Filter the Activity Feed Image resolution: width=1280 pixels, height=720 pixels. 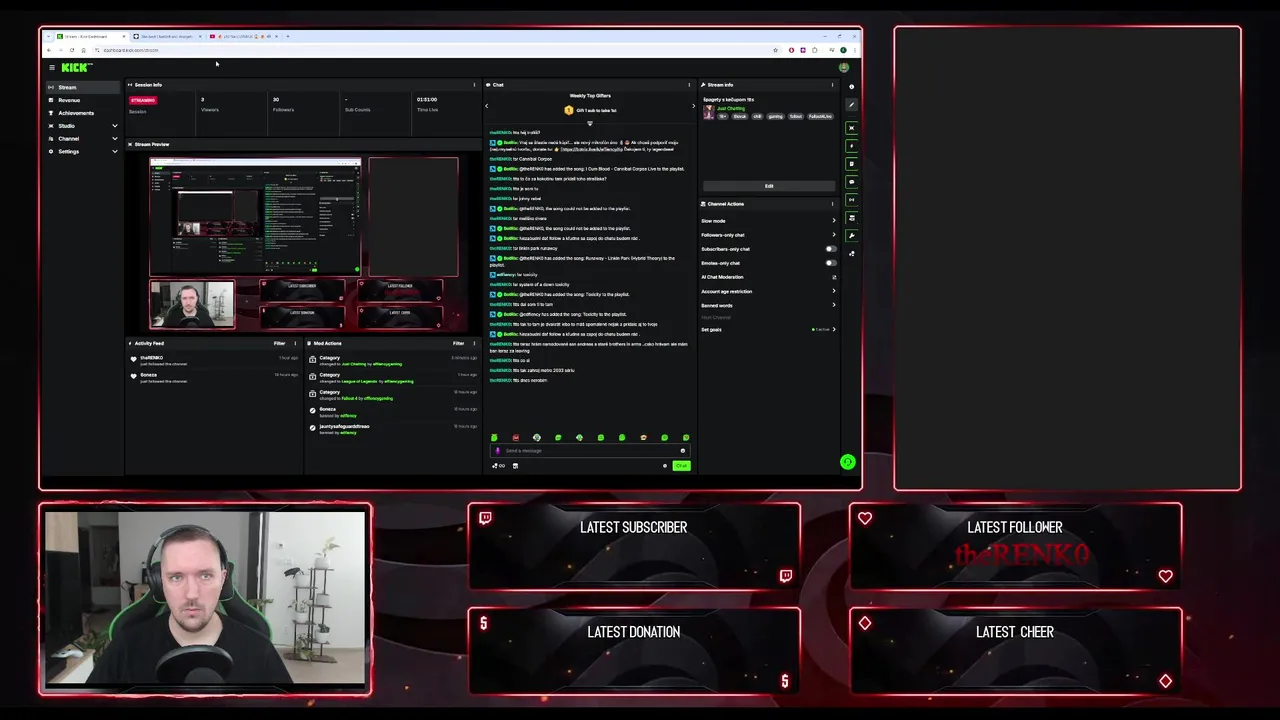(x=280, y=343)
